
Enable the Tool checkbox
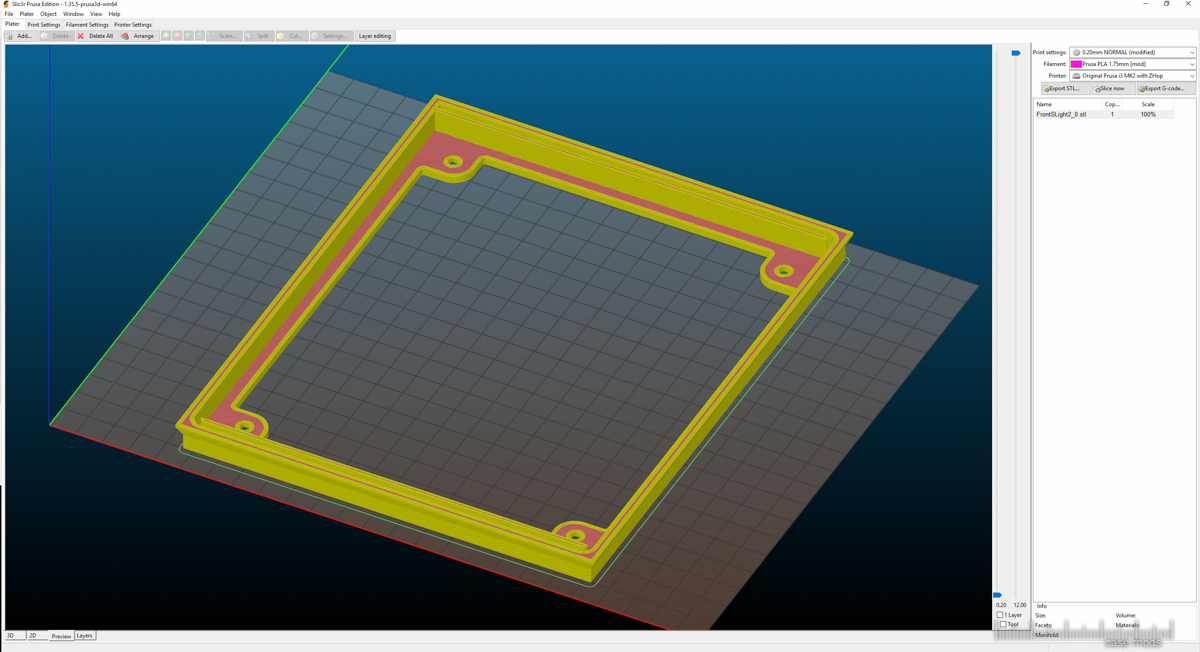(1003, 624)
